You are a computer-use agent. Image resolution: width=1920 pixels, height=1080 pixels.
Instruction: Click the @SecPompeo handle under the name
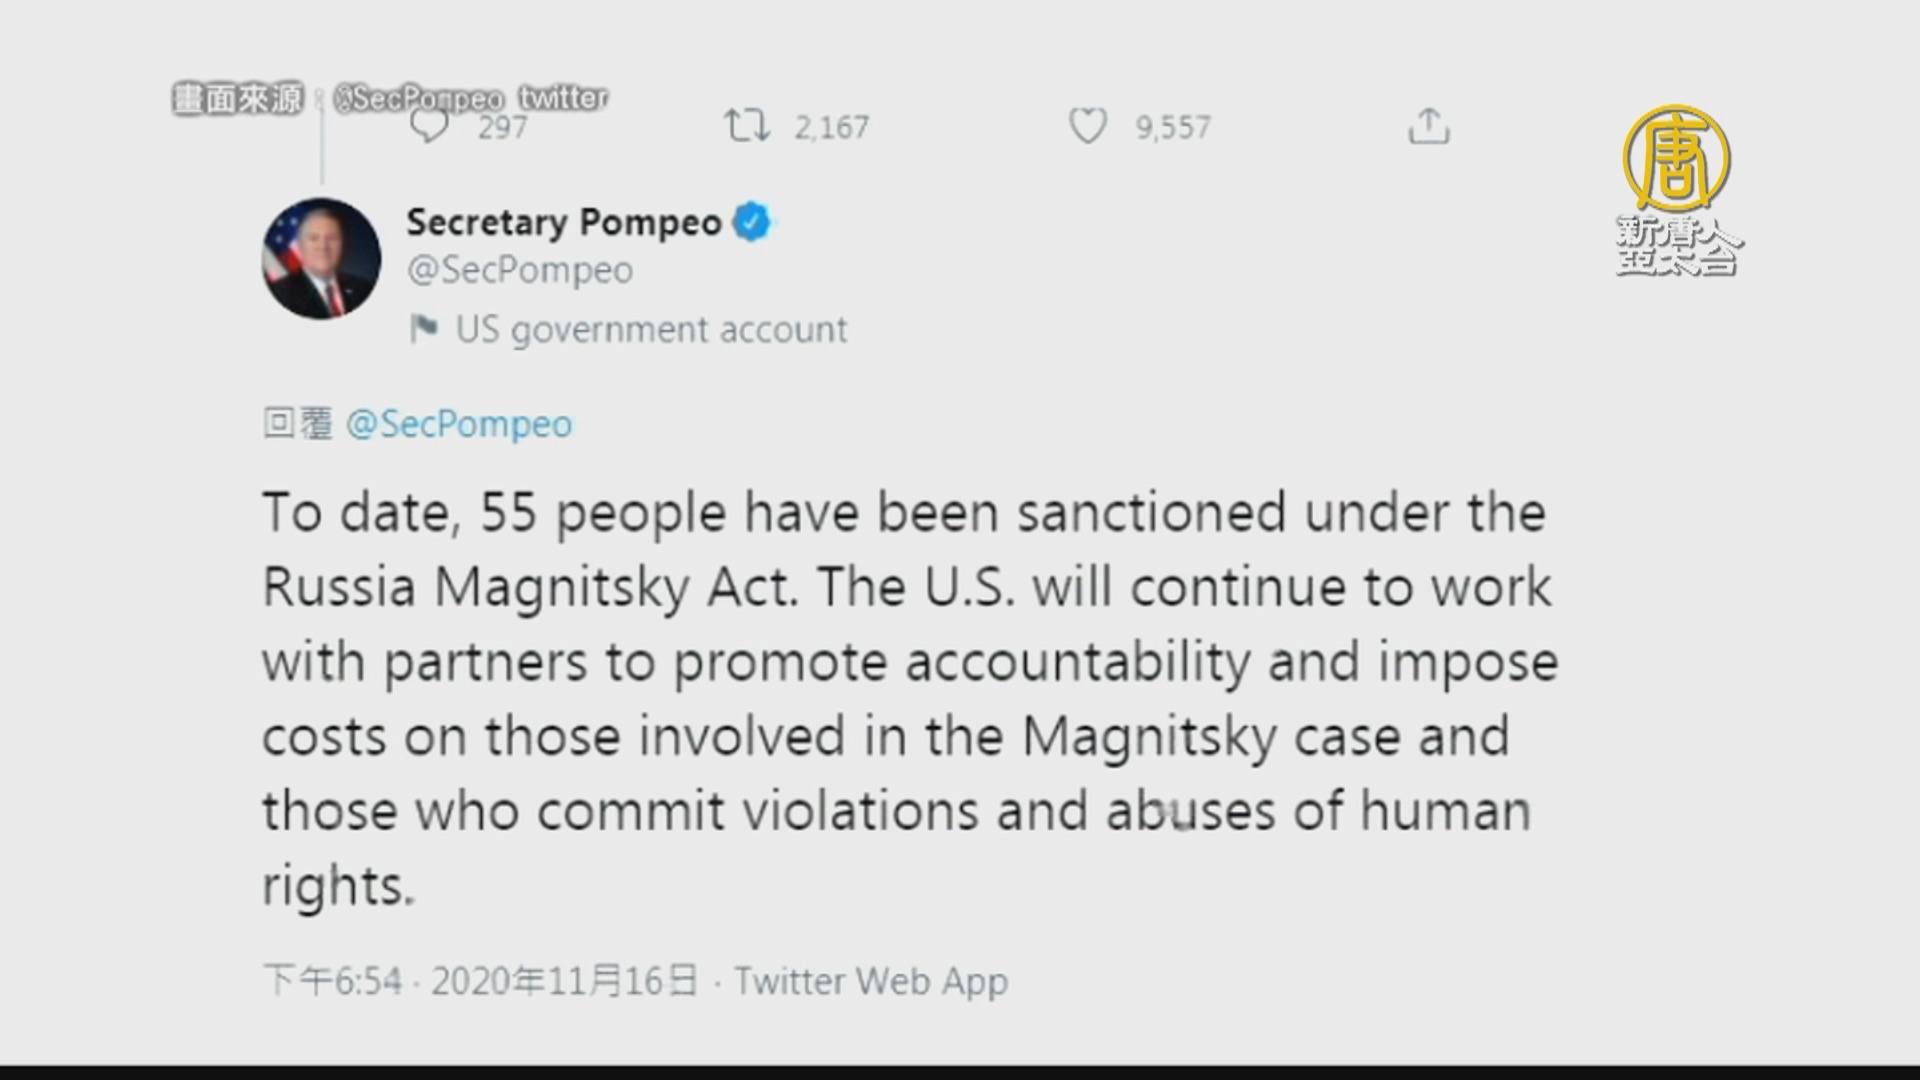pos(520,270)
